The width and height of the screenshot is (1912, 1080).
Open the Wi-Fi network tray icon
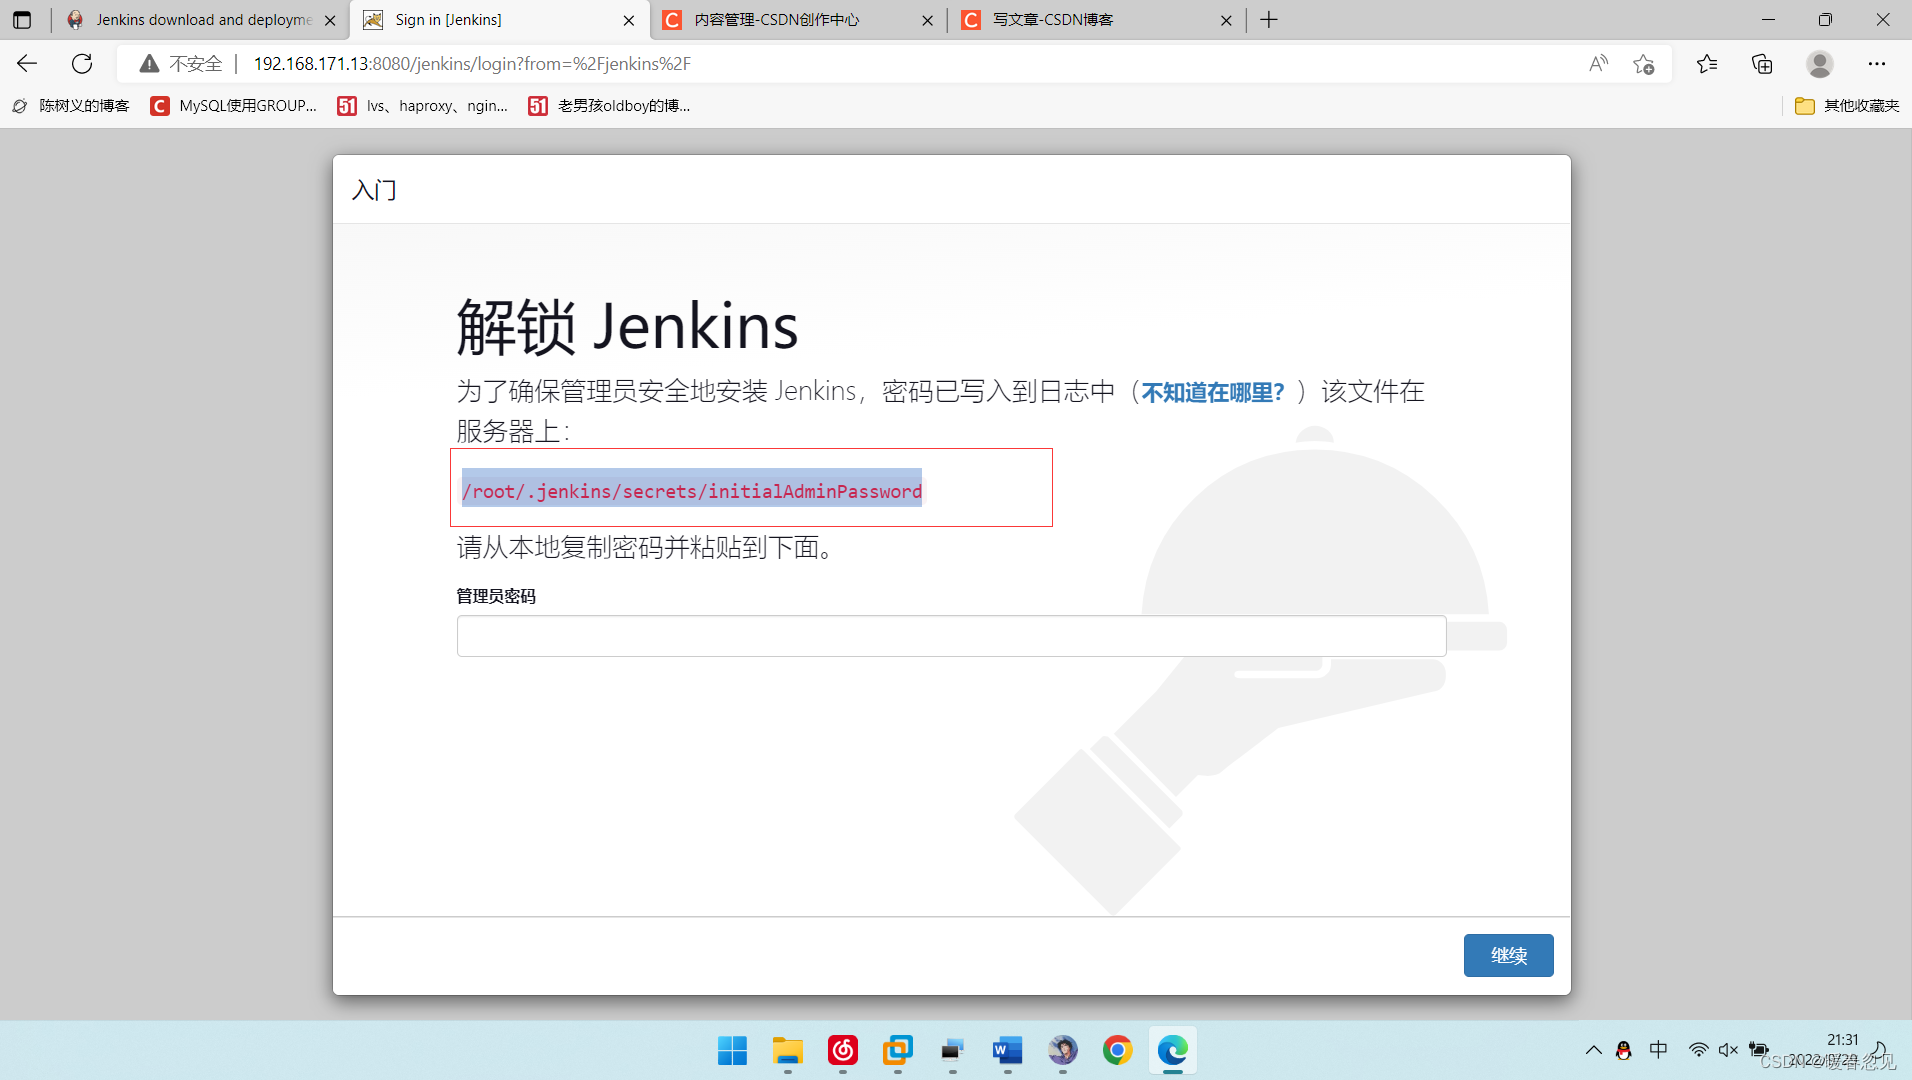click(x=1698, y=1050)
